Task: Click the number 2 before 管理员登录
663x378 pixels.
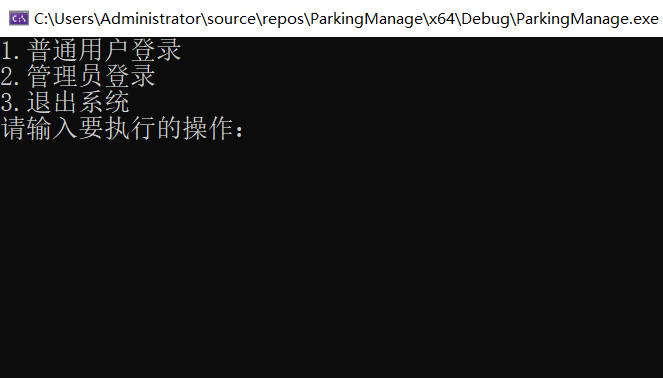Action: (x=8, y=77)
